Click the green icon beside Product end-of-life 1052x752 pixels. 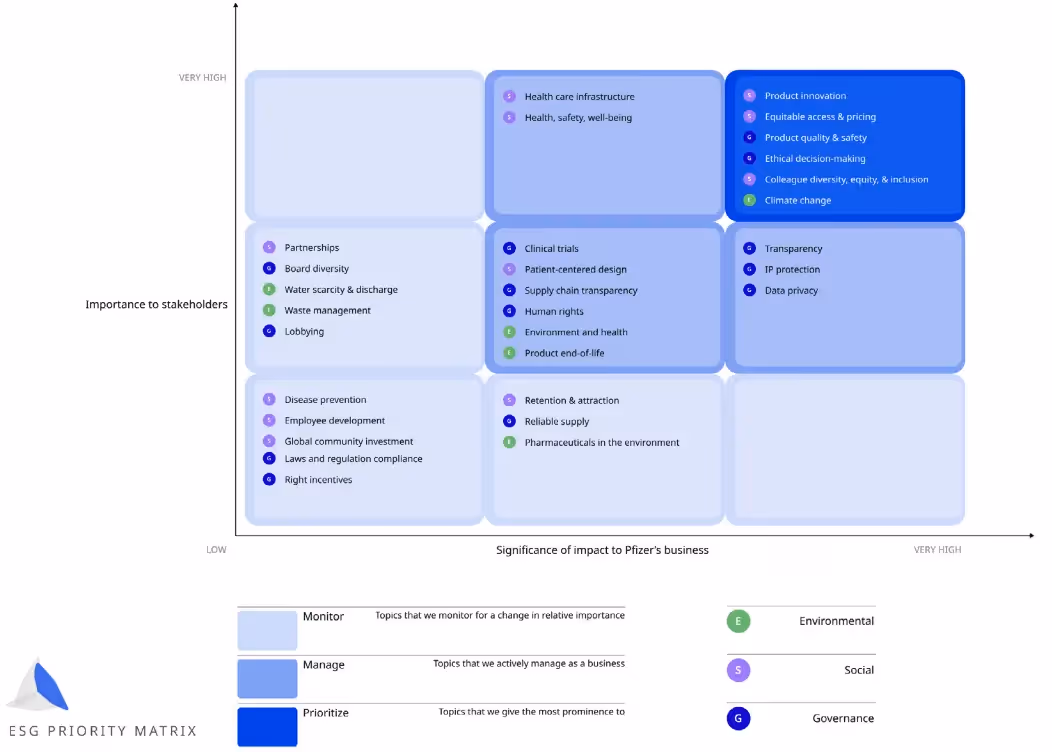509,353
